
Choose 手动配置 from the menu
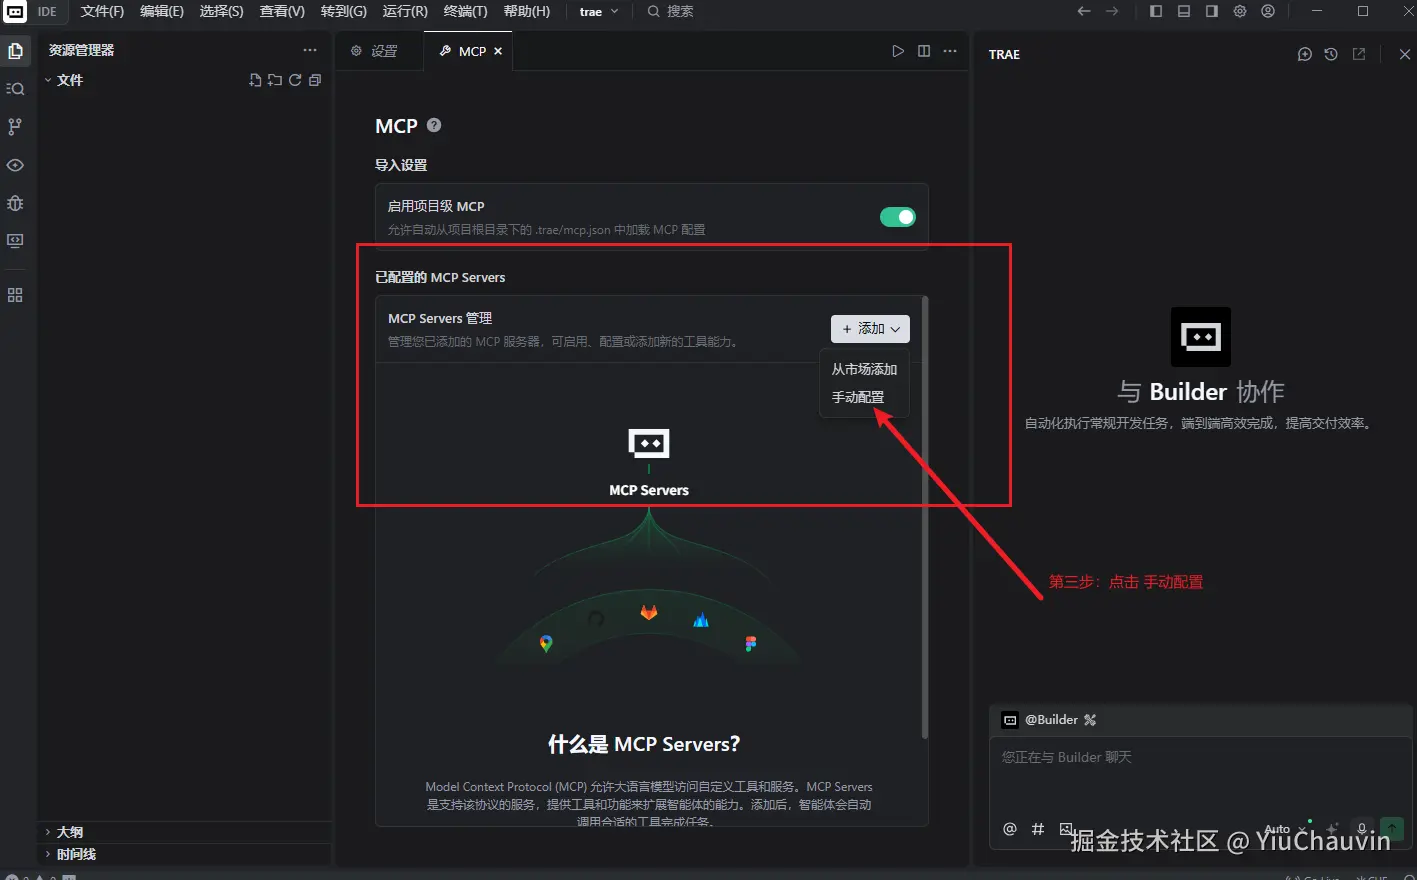pyautogui.click(x=858, y=397)
